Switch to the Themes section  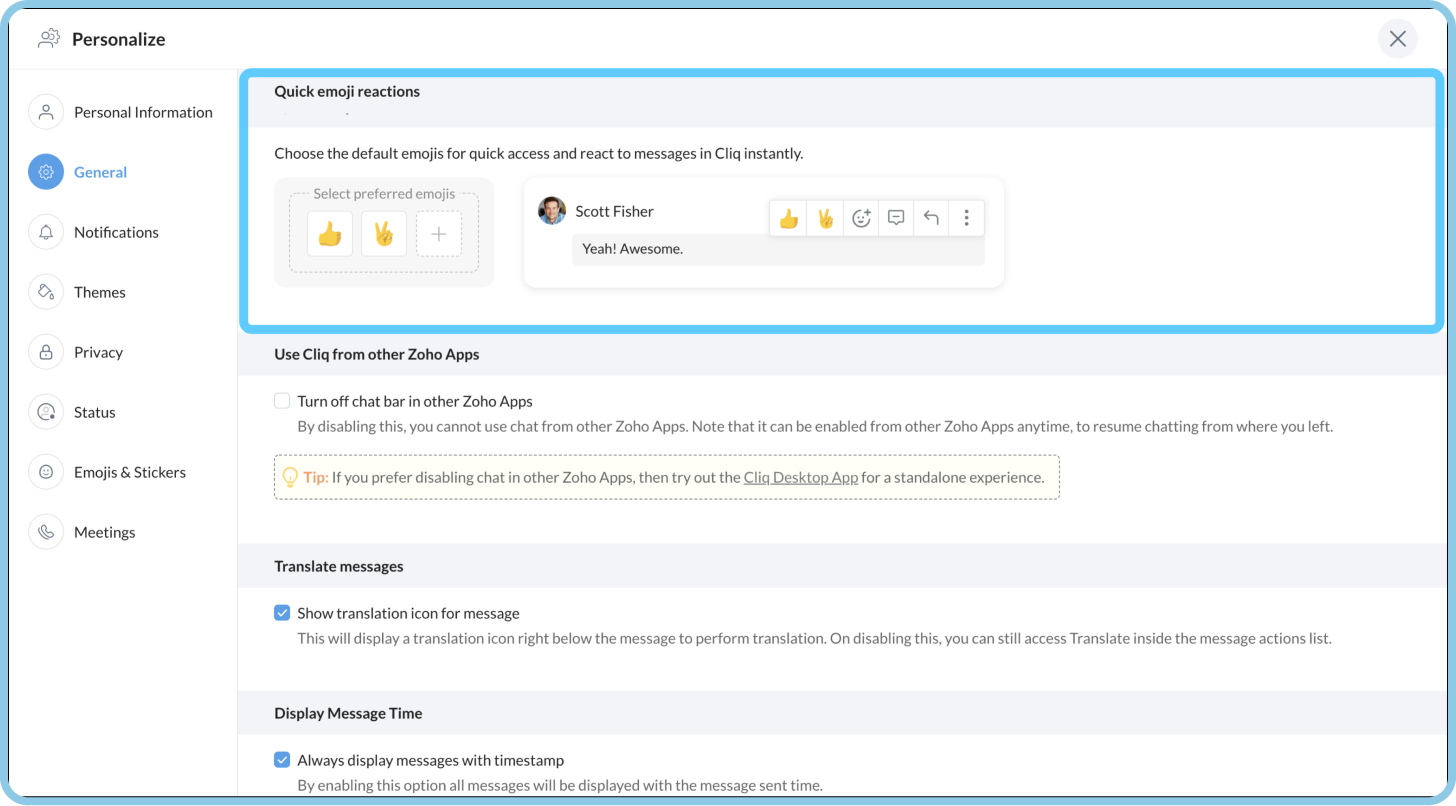99,291
